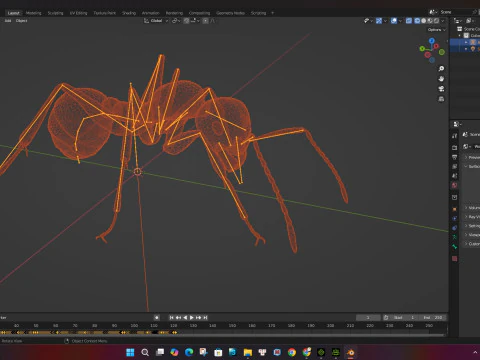Expand the Ray Visibility panel

[x=472, y=217]
